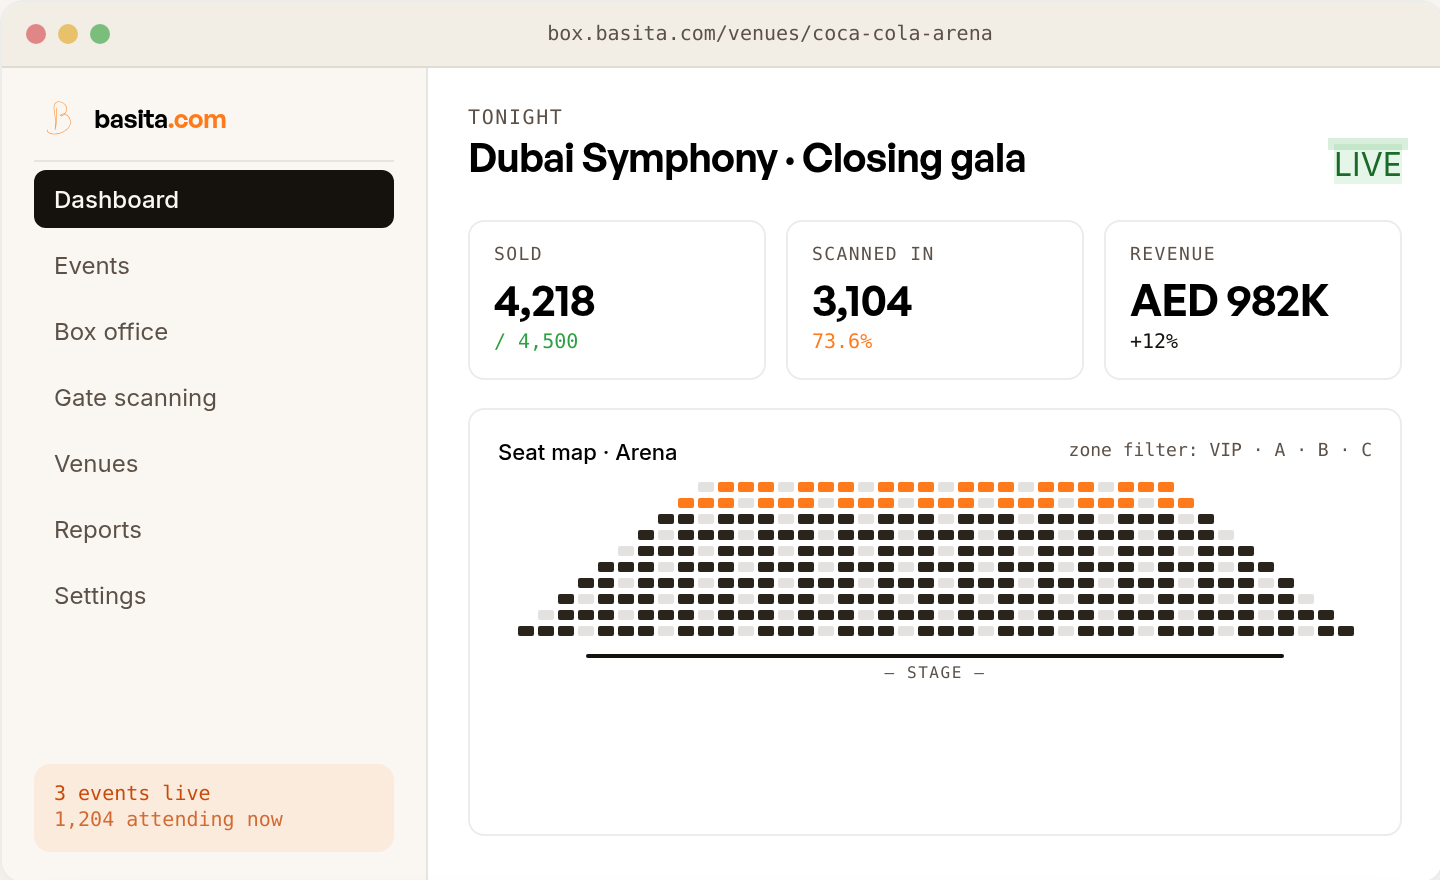
Task: Click the basita.com brand name text
Action: point(160,119)
